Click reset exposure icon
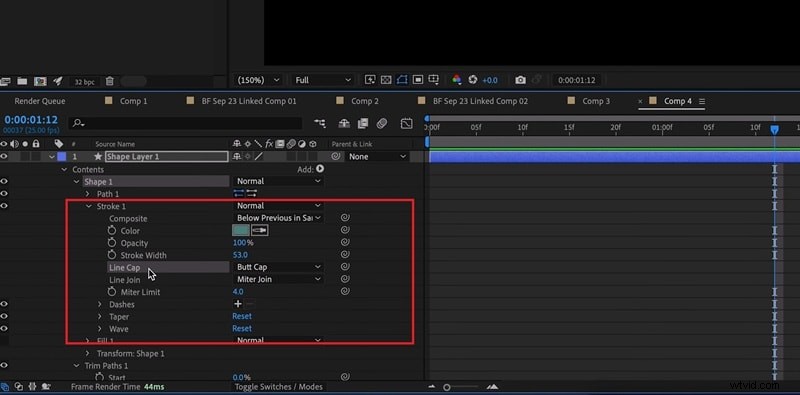 click(473, 80)
